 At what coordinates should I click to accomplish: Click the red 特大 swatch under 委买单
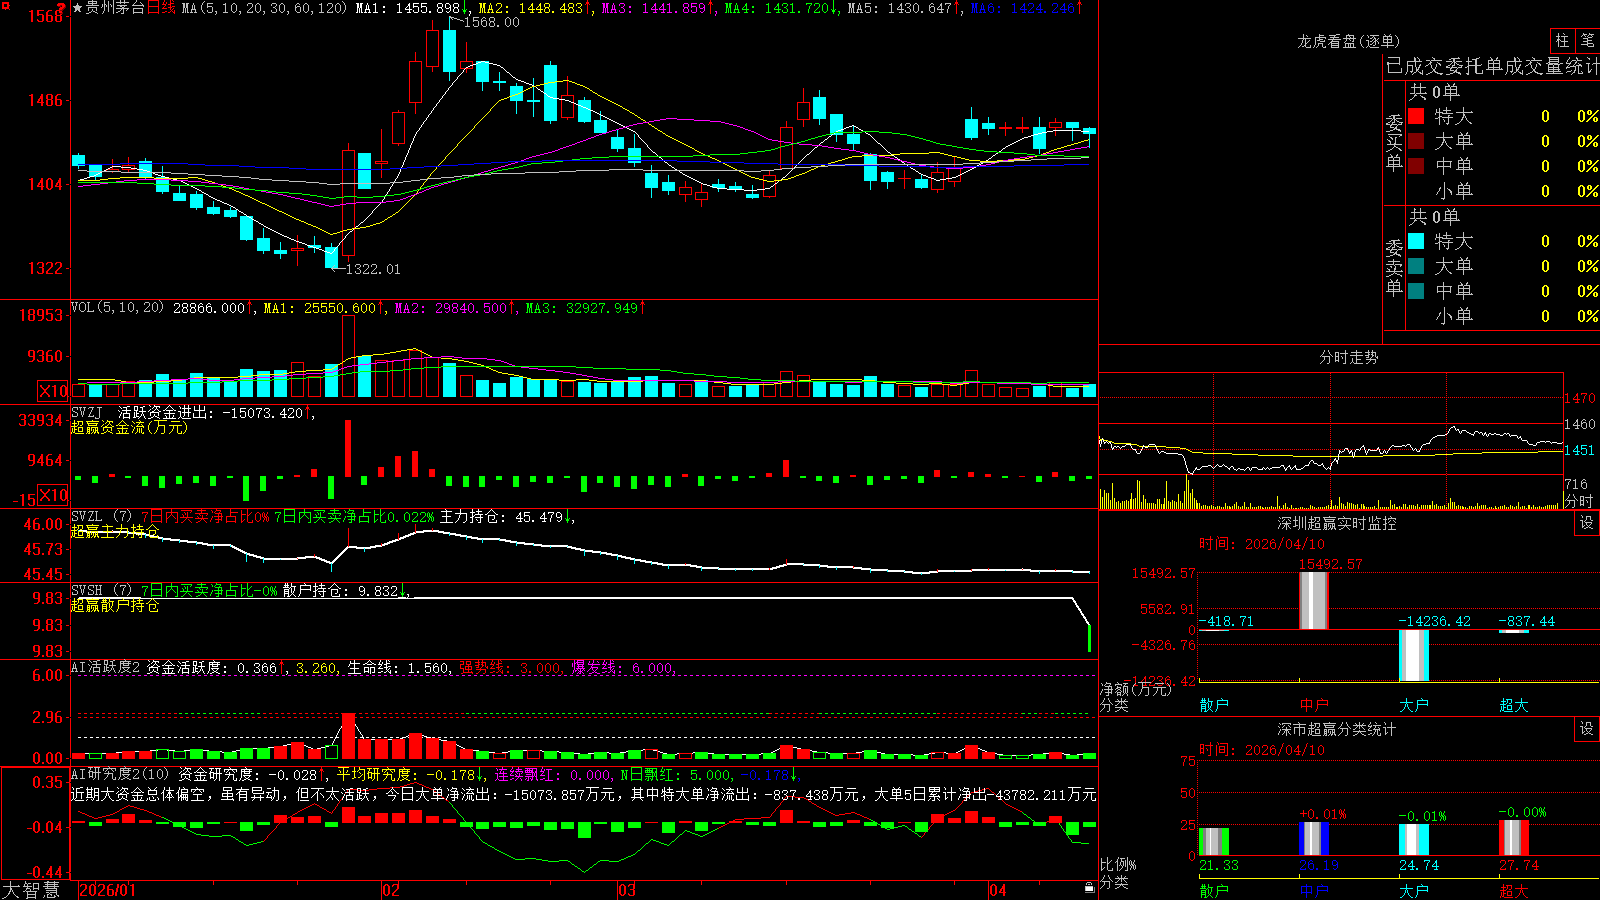pos(1416,116)
